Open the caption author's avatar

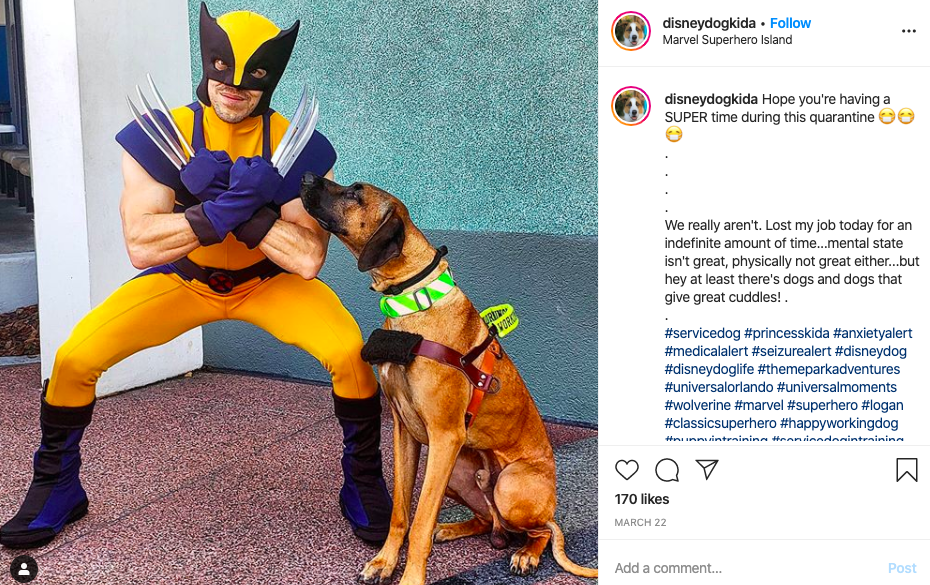tap(631, 106)
